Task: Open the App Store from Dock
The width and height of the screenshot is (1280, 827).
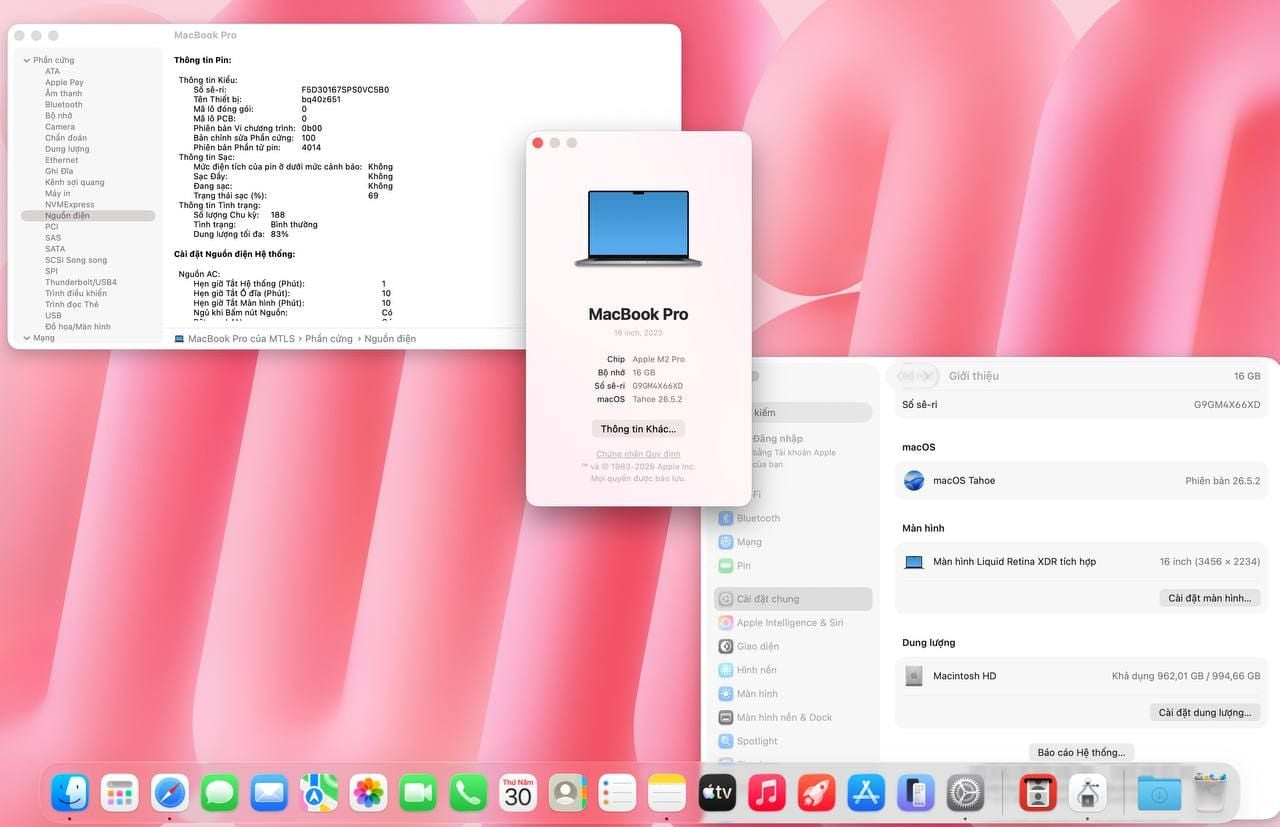Action: (x=866, y=793)
